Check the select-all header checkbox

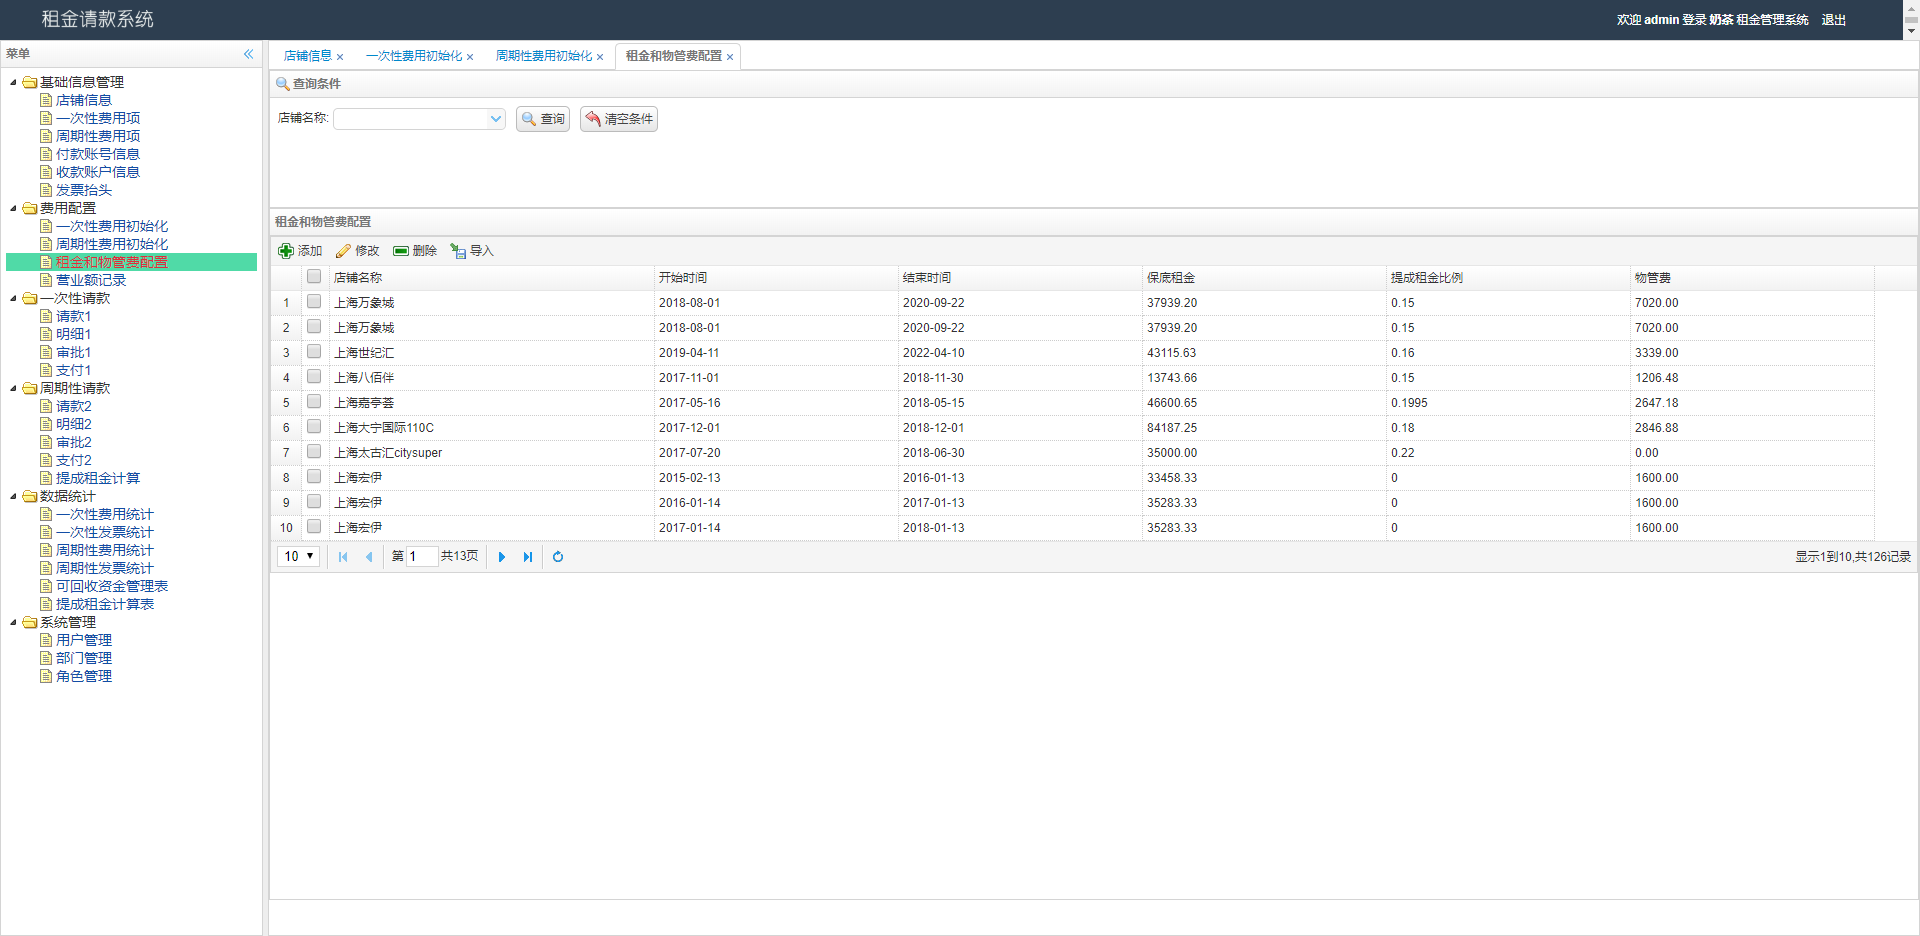314,277
